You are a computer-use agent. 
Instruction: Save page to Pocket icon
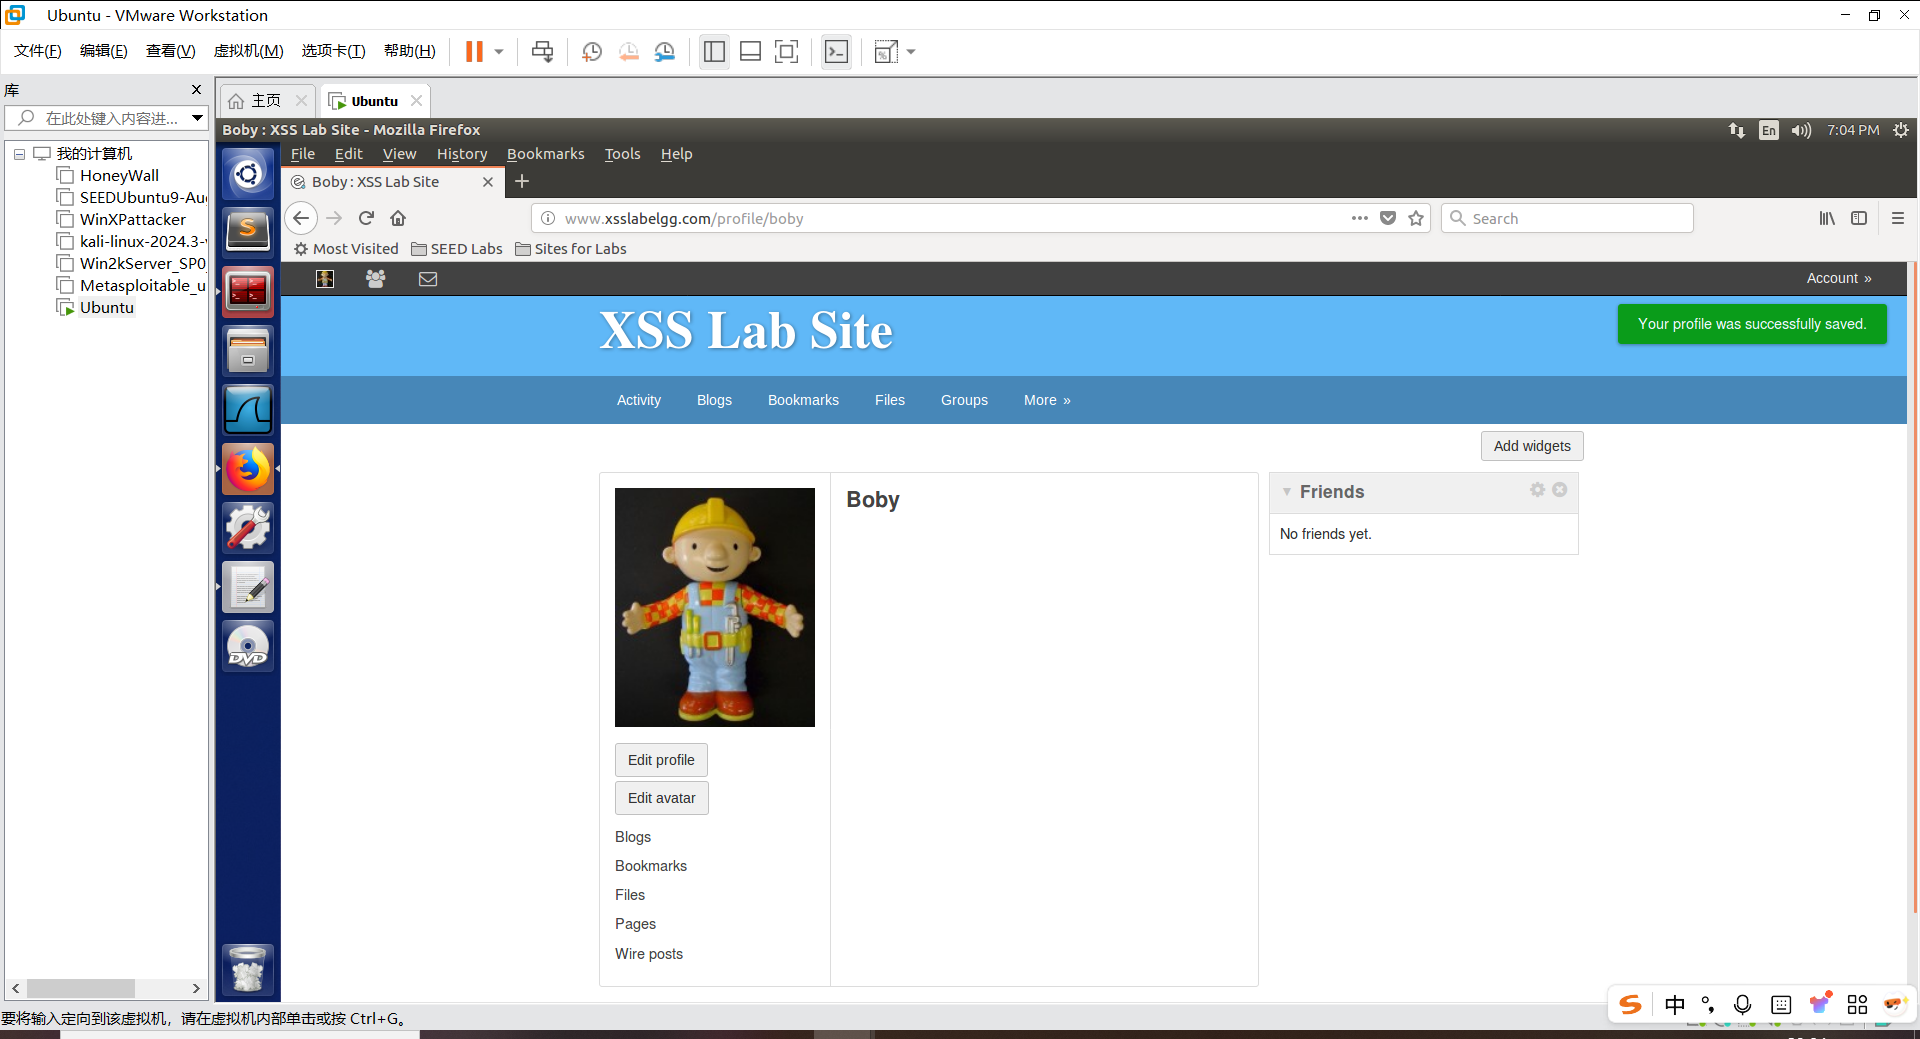point(1388,218)
